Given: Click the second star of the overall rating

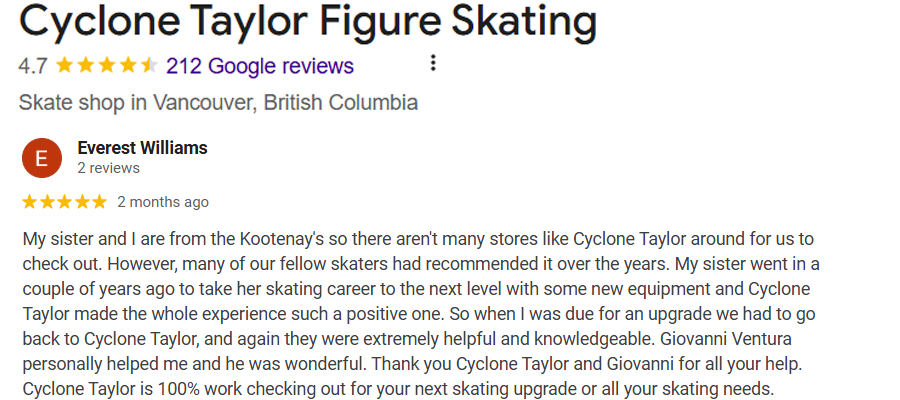Looking at the screenshot, I should (86, 66).
